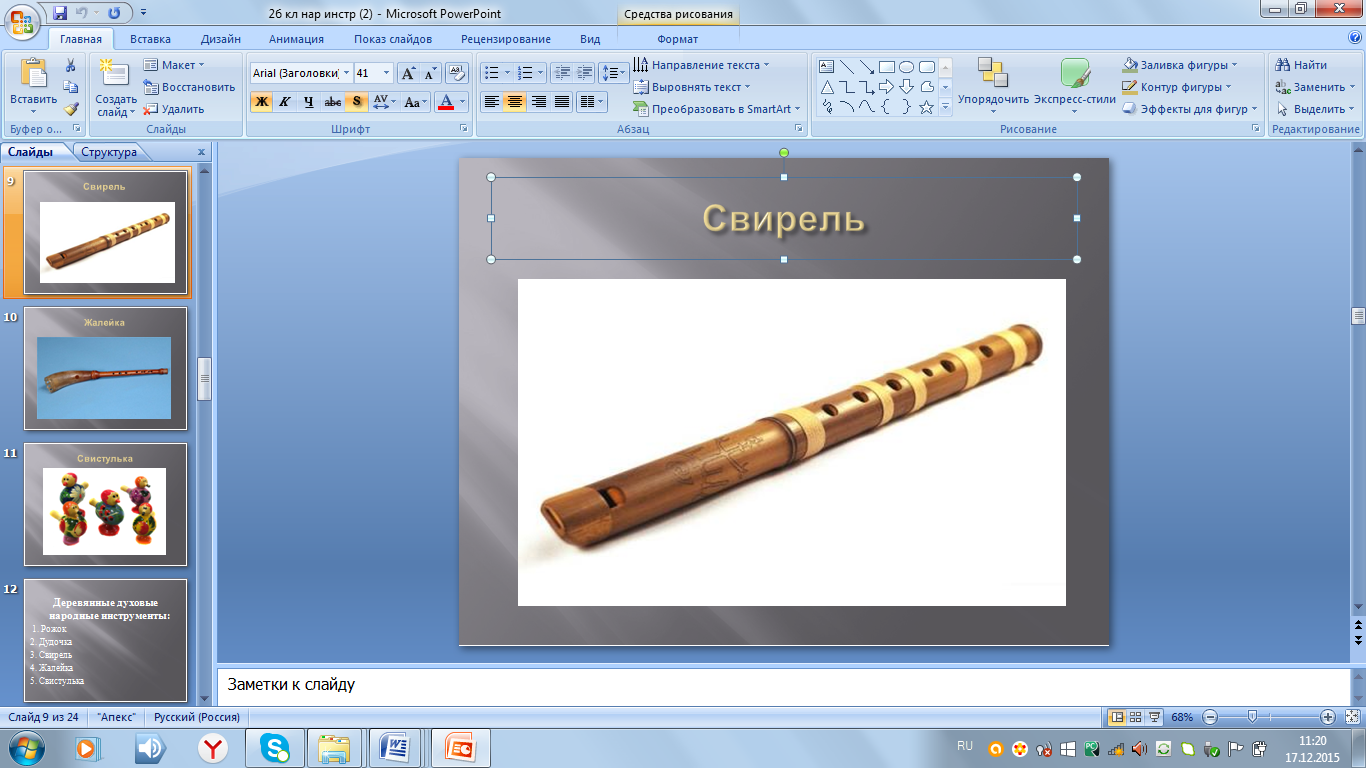Toggle Underline (Ч) formatting
Screen dimensions: 1366x768
point(309,101)
